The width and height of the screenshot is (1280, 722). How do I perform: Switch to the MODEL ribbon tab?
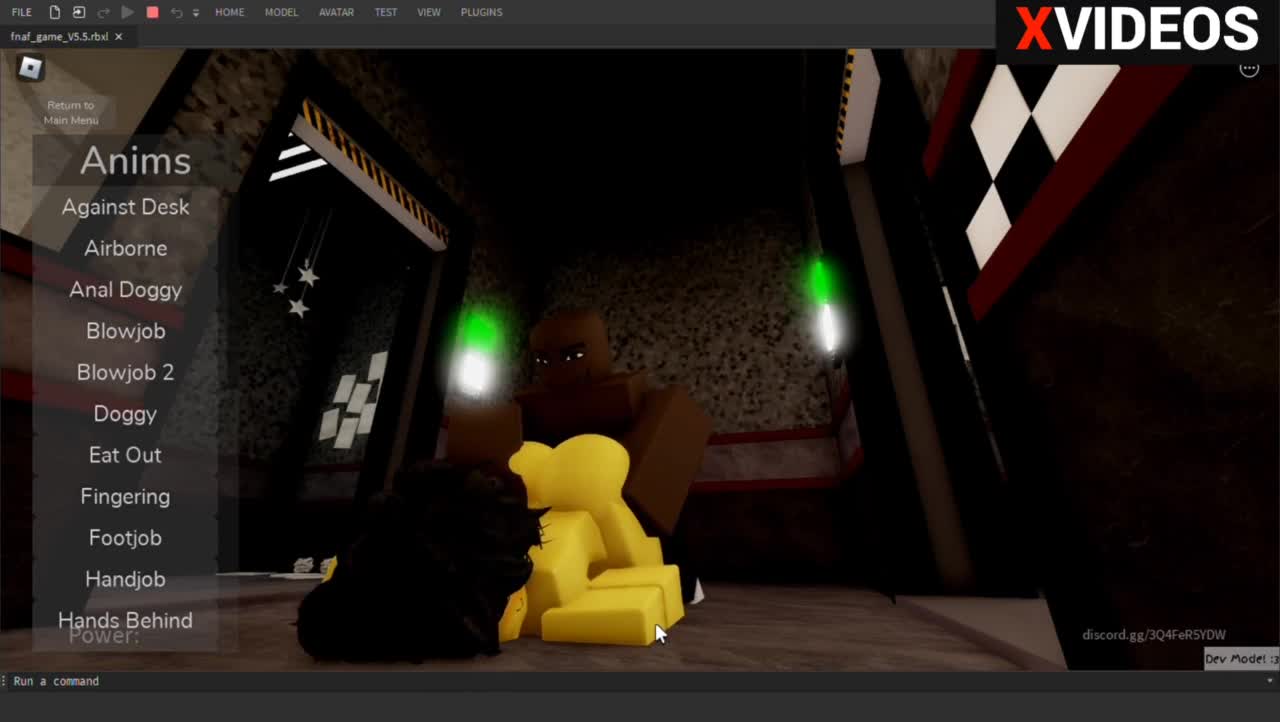281,12
